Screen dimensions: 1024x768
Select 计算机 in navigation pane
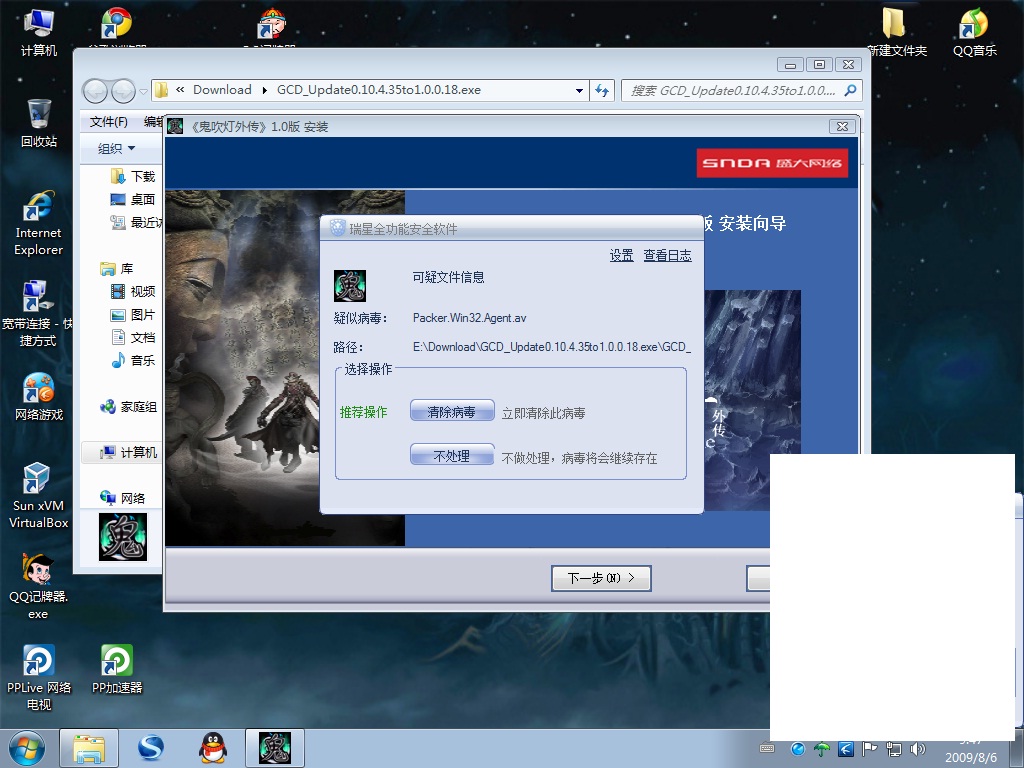tap(129, 453)
